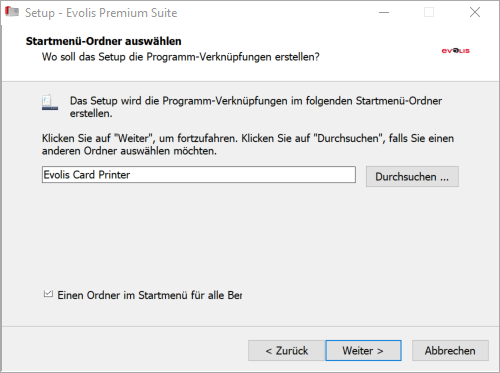Click the text Das Setup wird die Programm-Verknüpfungen

coord(256,107)
